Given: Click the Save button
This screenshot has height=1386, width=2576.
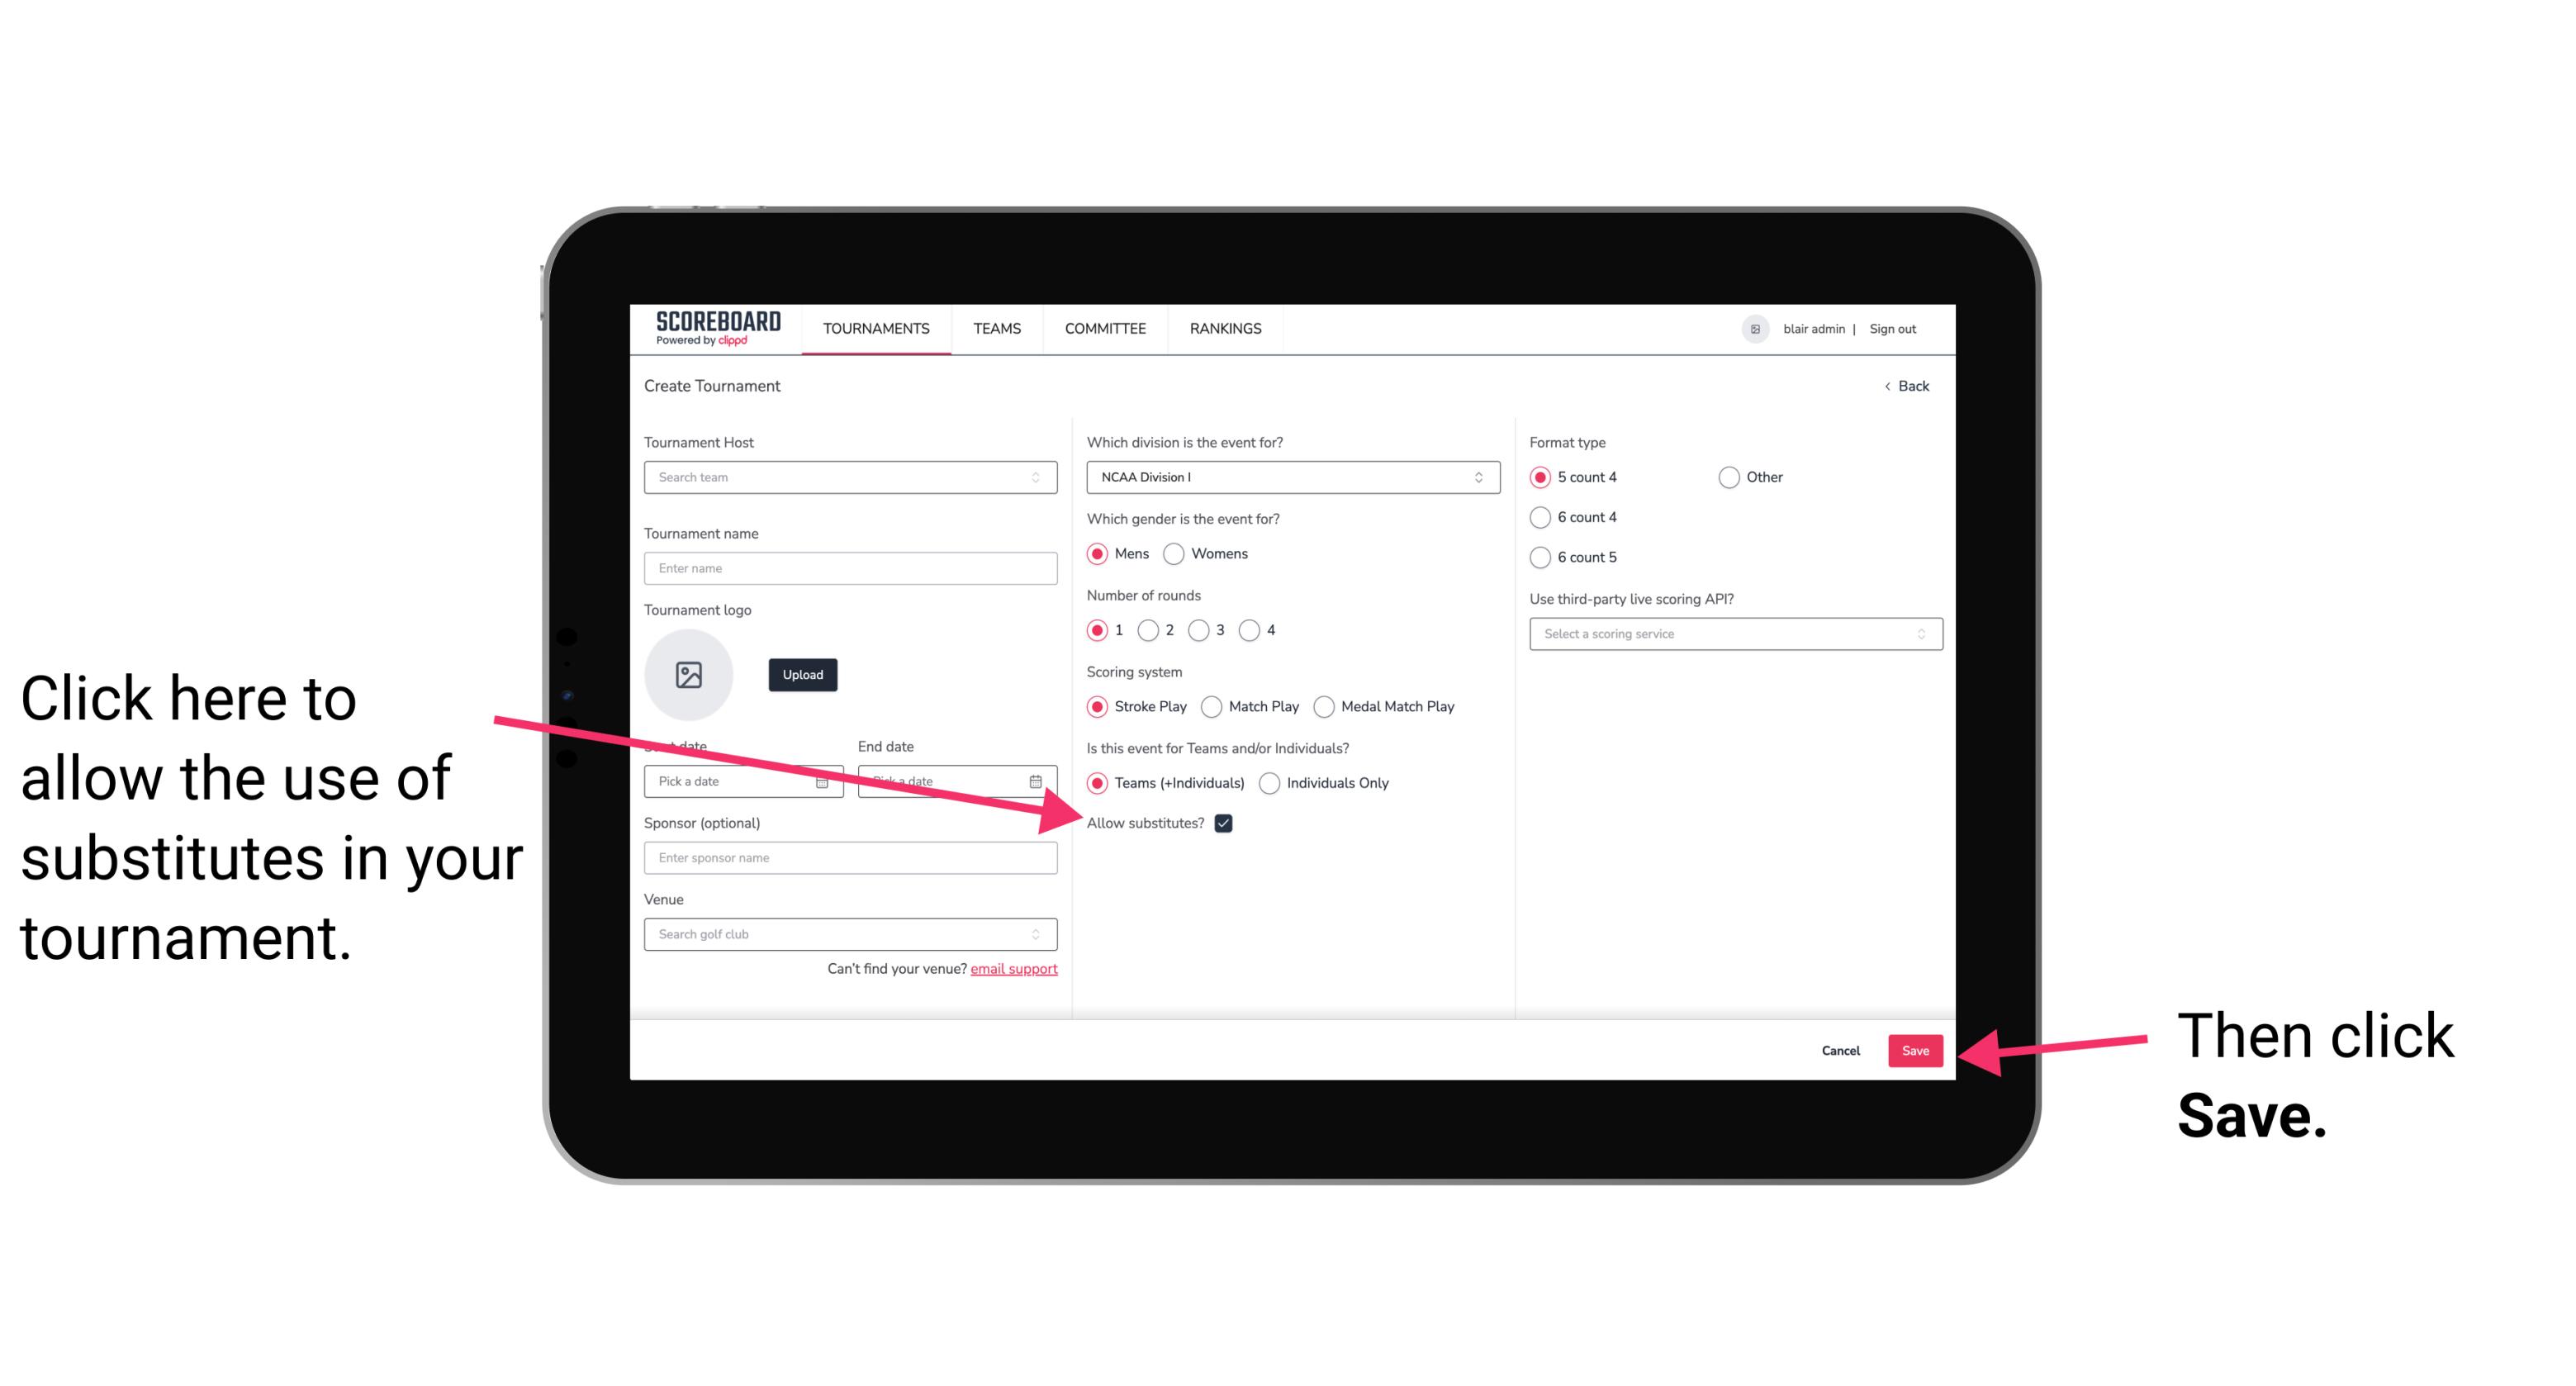Looking at the screenshot, I should [x=1916, y=1048].
